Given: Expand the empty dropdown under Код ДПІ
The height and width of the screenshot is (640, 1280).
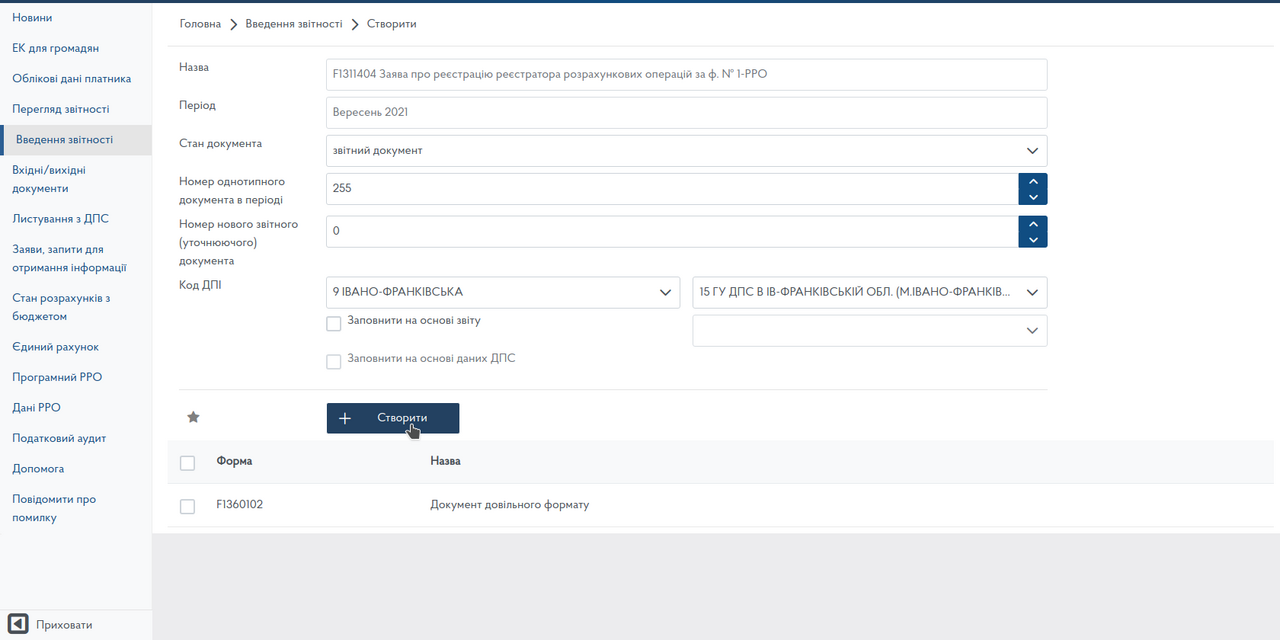Looking at the screenshot, I should pyautogui.click(x=869, y=331).
